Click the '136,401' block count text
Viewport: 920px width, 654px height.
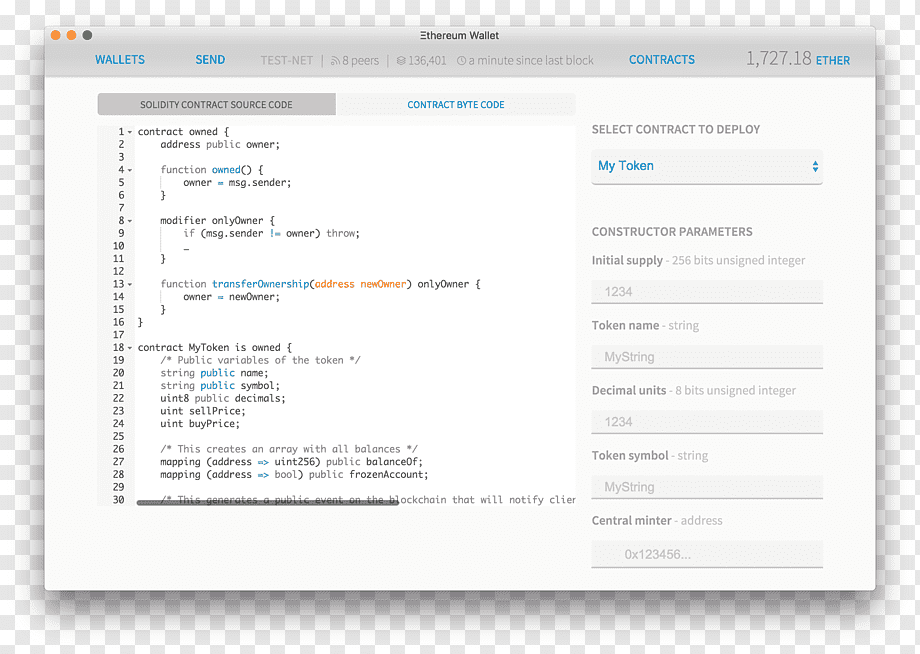click(427, 60)
